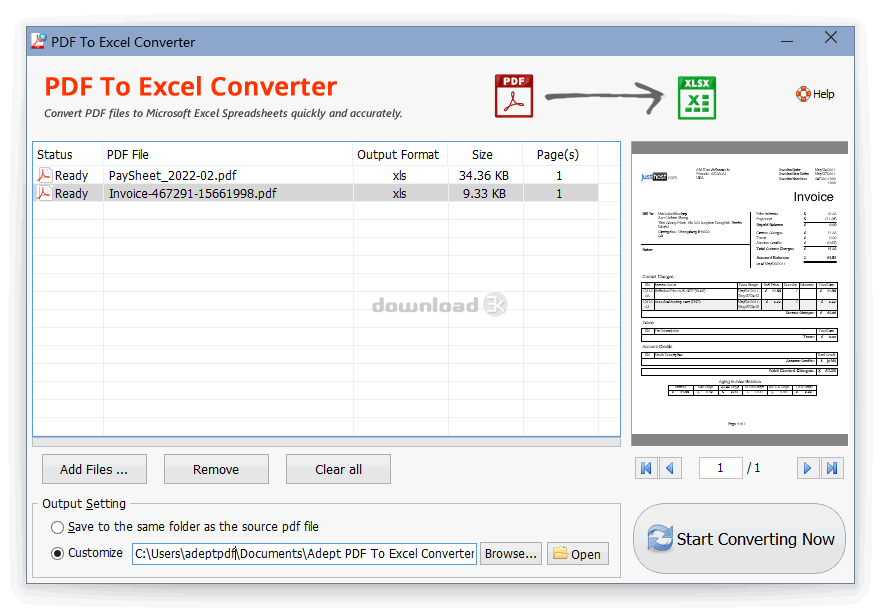The height and width of the screenshot is (608, 881).
Task: Jump to last preview page
Action: tap(832, 468)
